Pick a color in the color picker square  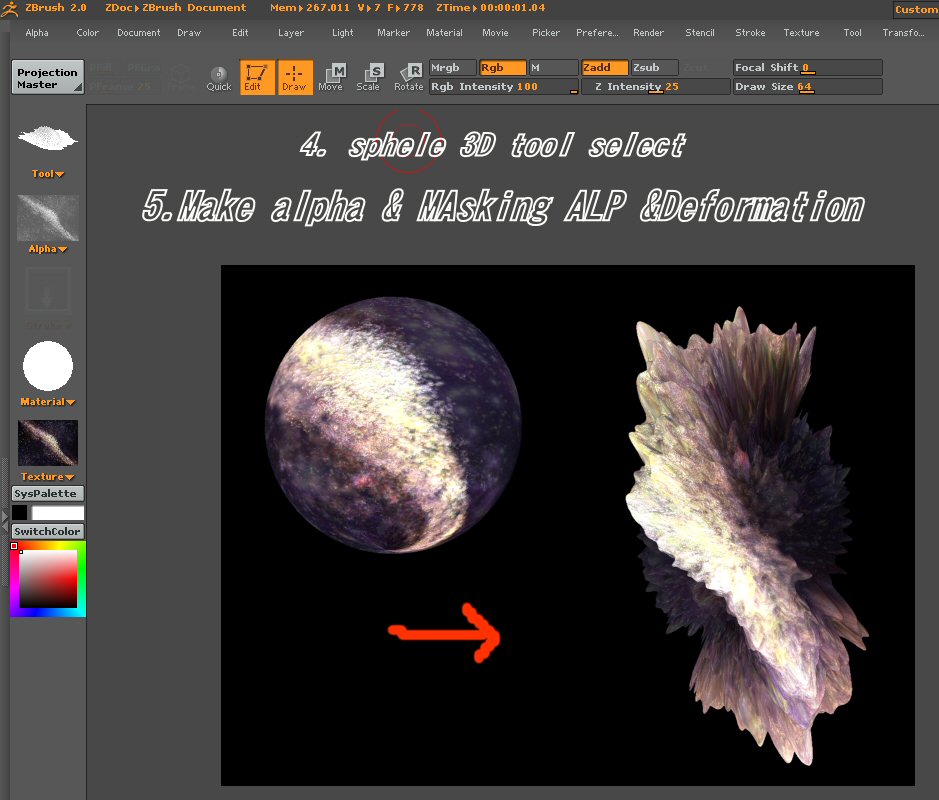coord(49,578)
